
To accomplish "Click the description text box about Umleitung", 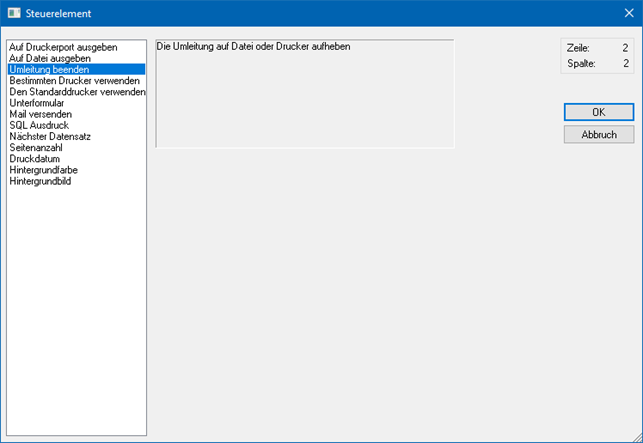I will (304, 93).
